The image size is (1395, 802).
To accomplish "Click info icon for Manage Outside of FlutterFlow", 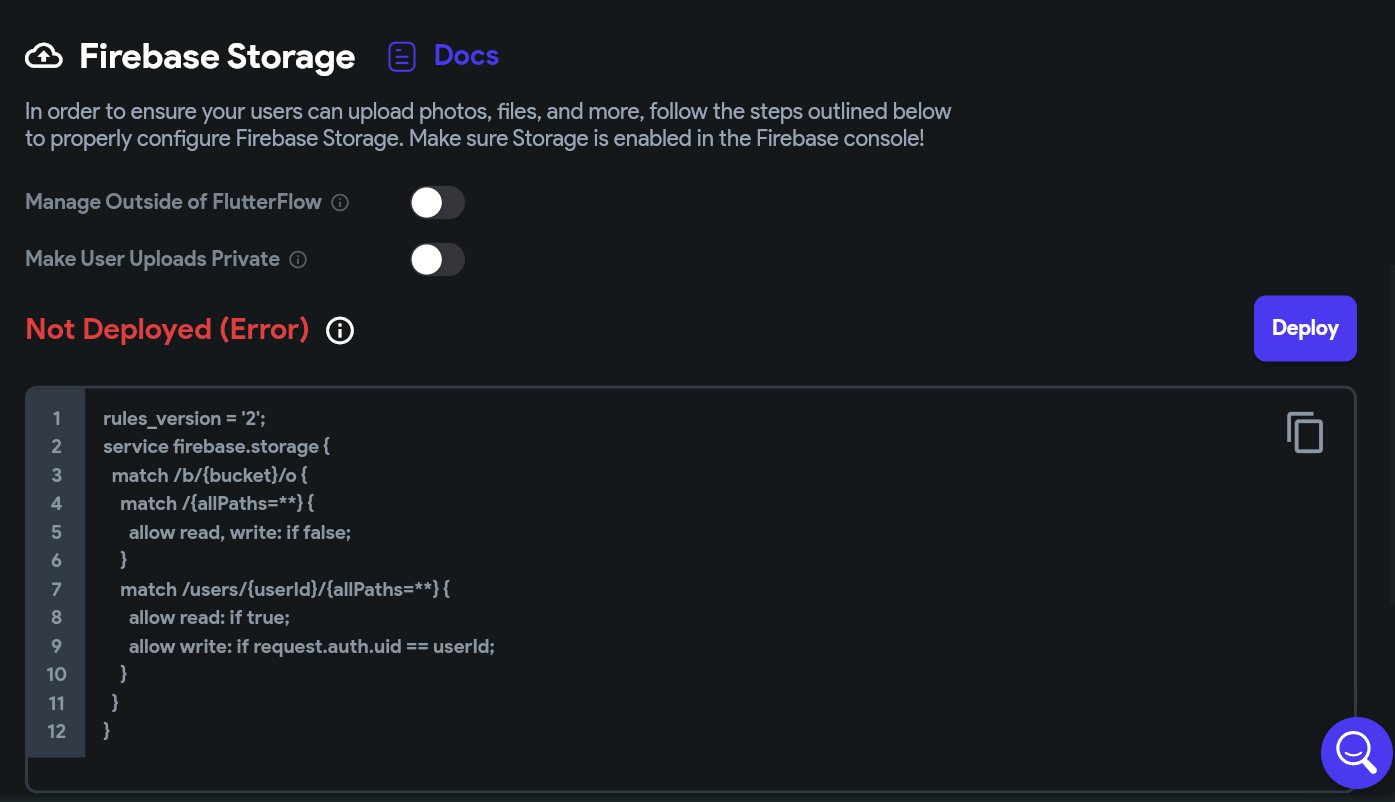I will pyautogui.click(x=340, y=203).
